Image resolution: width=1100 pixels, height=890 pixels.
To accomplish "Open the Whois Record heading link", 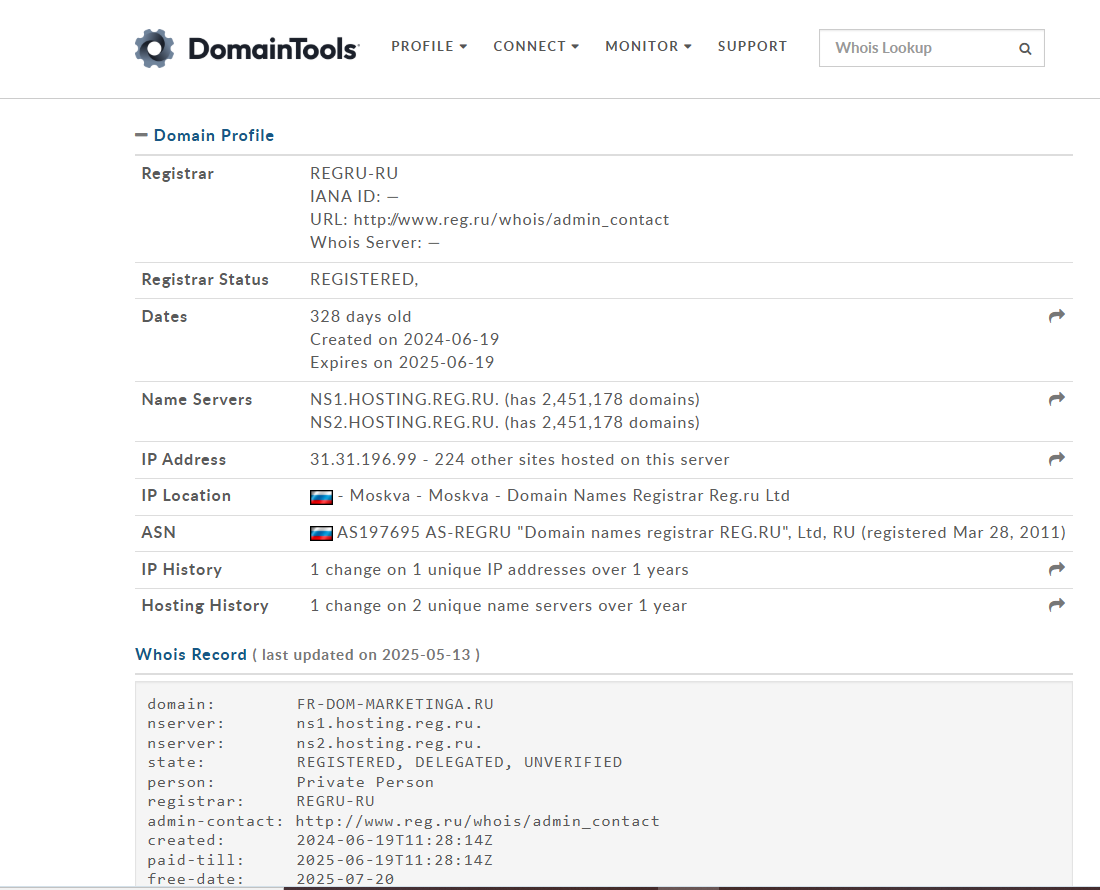I will [x=191, y=655].
